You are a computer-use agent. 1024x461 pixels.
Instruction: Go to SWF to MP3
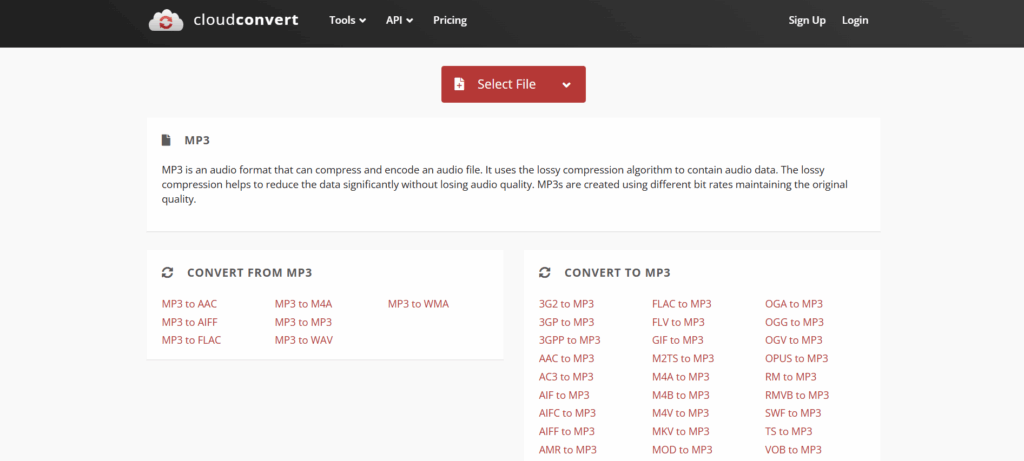coord(793,413)
